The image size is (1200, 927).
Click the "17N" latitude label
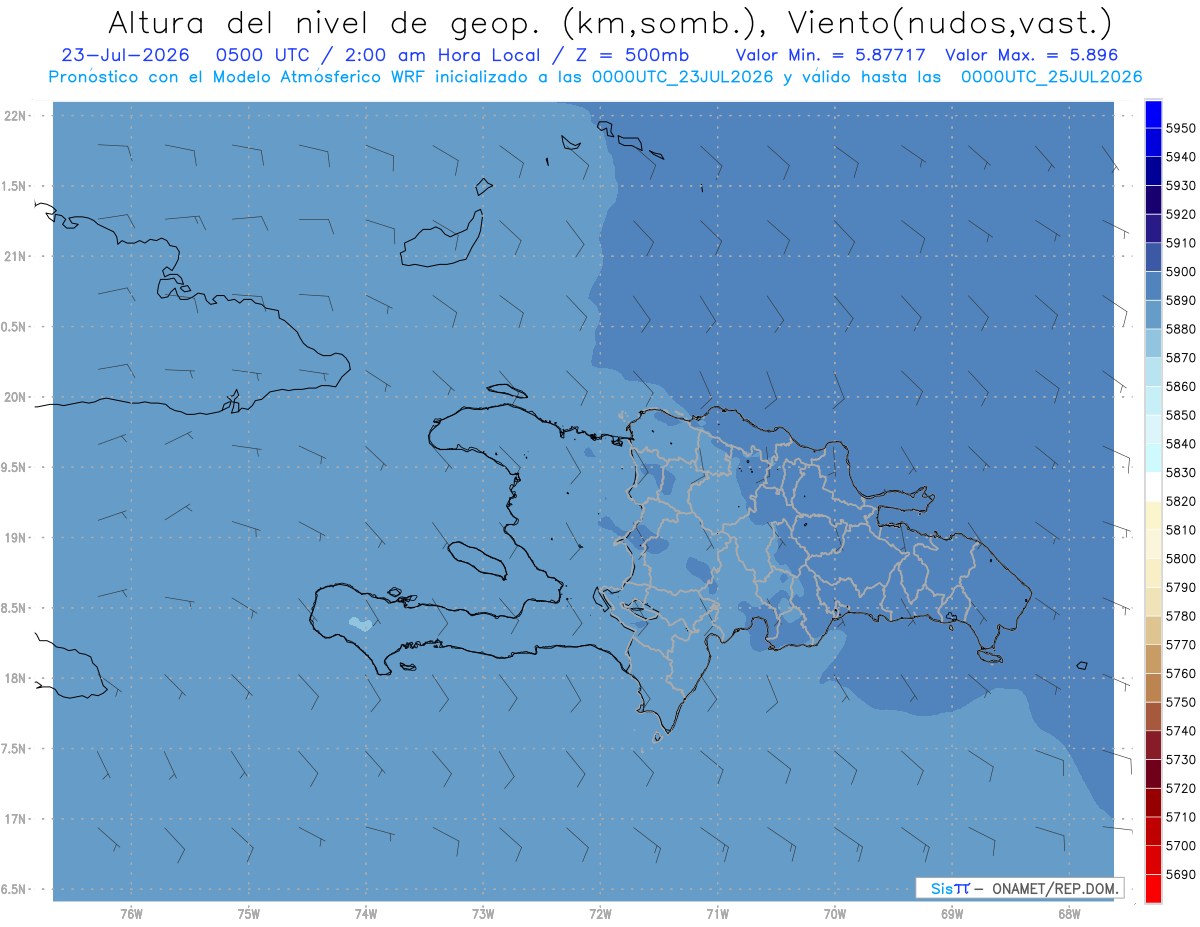(14, 819)
